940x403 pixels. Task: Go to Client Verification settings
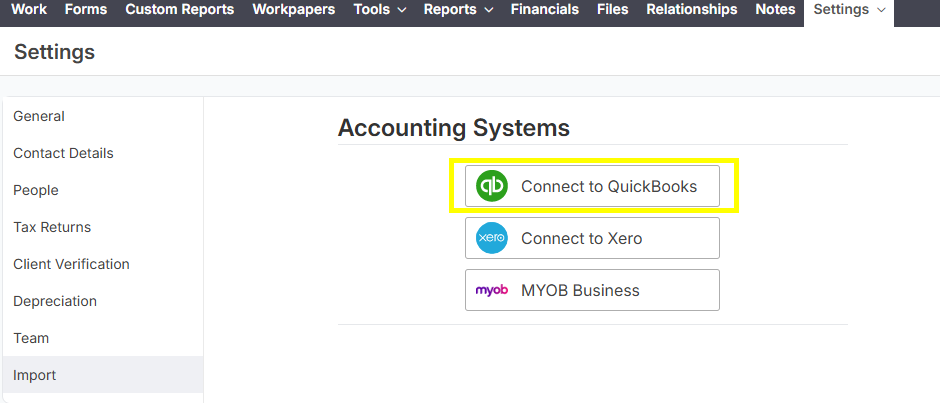(103, 264)
